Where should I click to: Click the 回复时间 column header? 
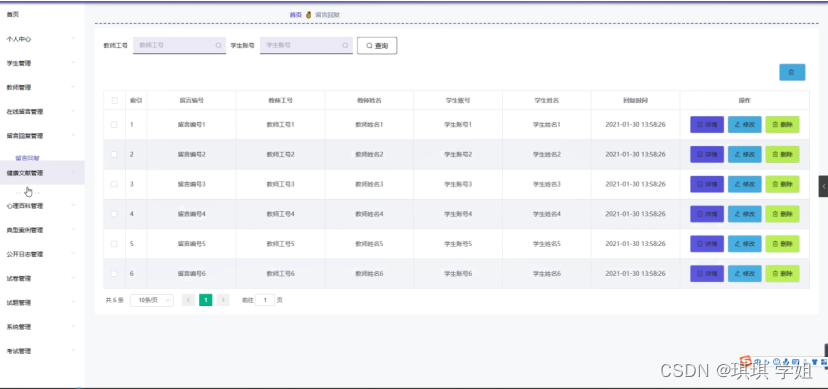pyautogui.click(x=635, y=100)
